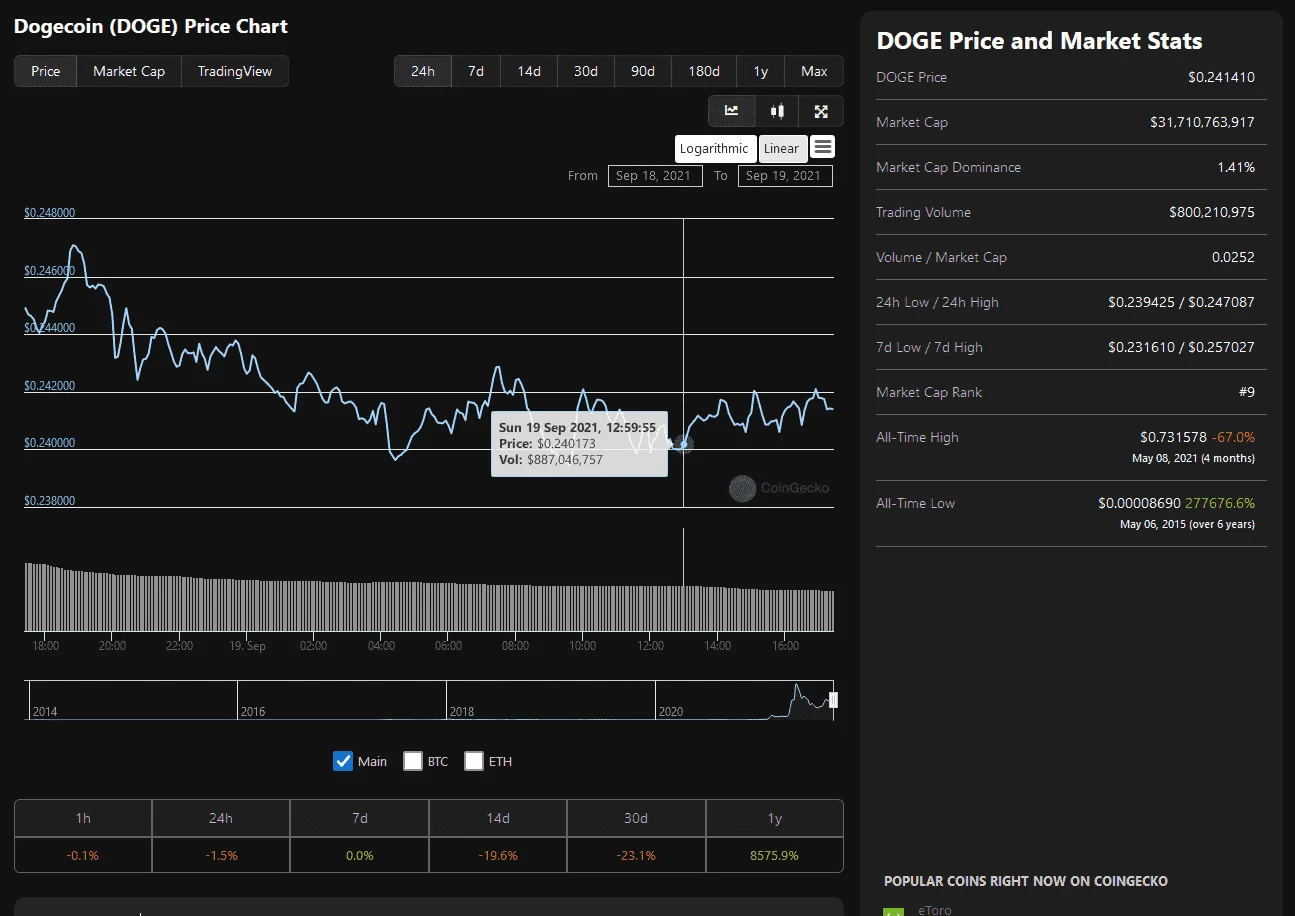Viewport: 1295px width, 916px height.
Task: Select the 30d time range
Action: [586, 71]
